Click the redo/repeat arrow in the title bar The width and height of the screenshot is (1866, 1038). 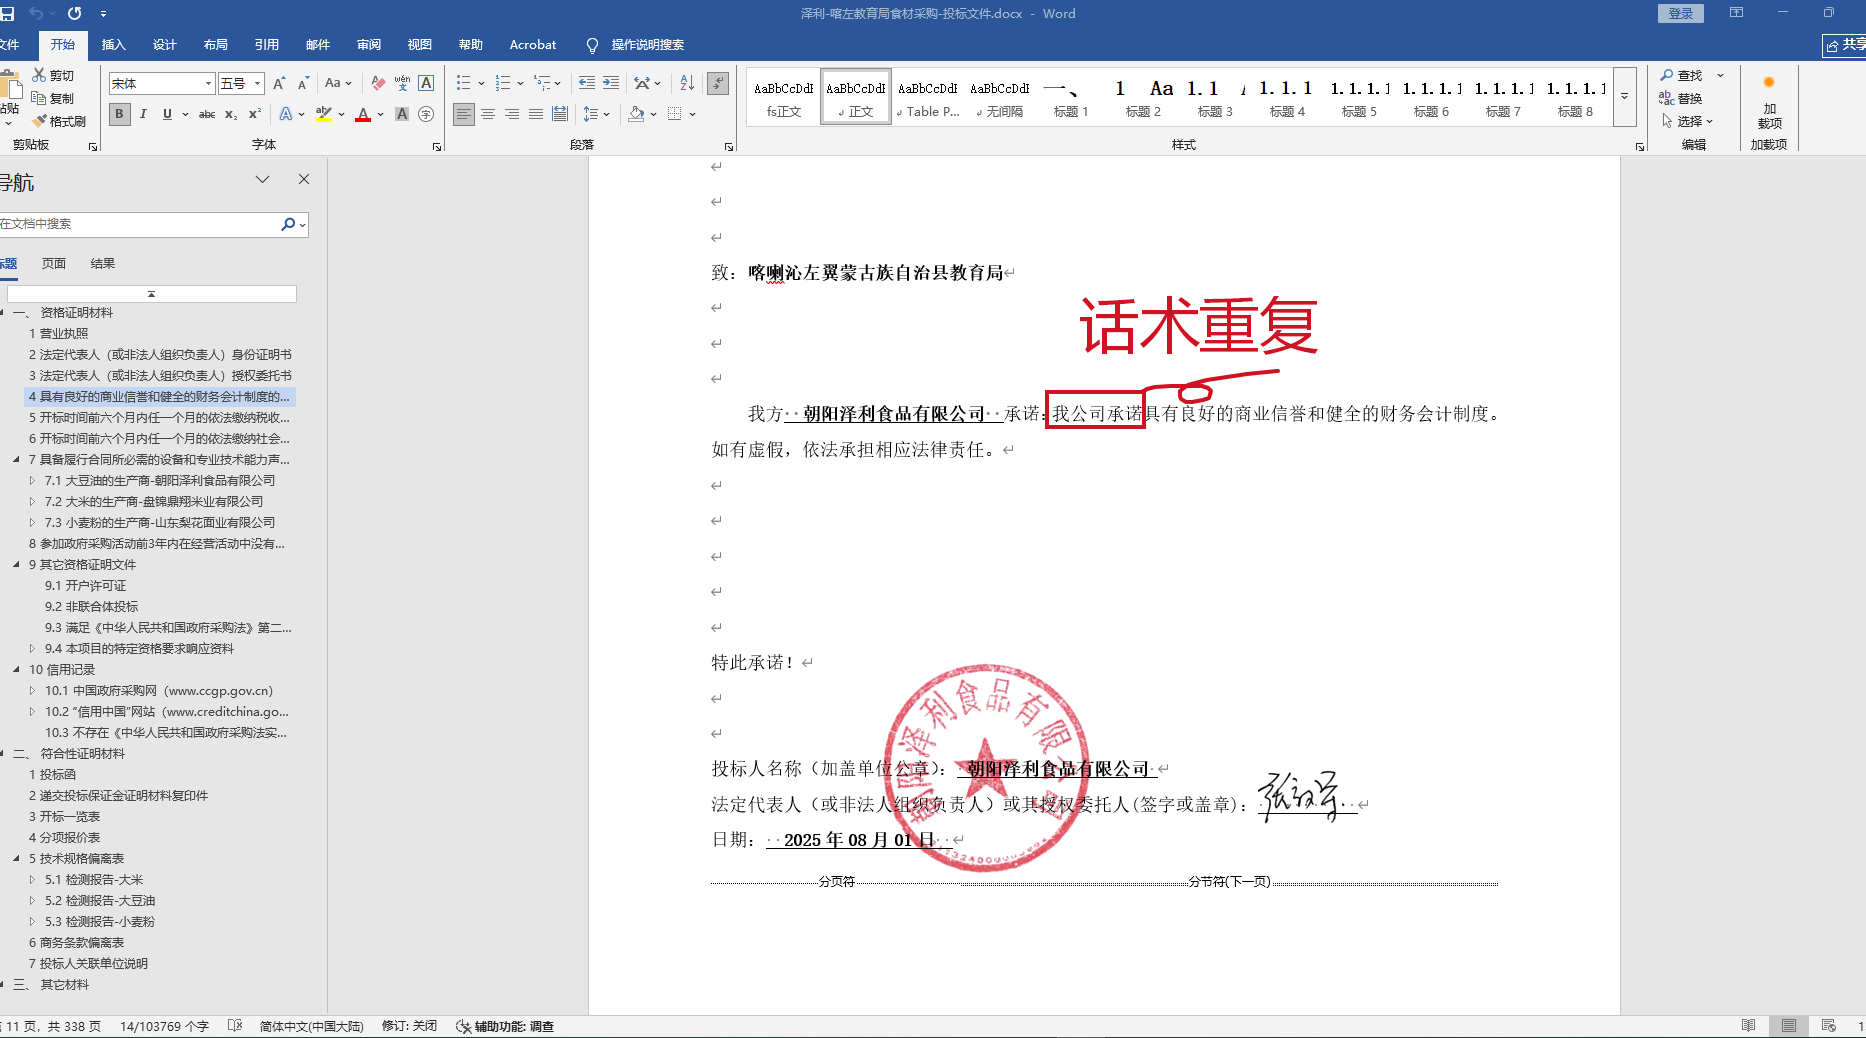pyautogui.click(x=75, y=14)
